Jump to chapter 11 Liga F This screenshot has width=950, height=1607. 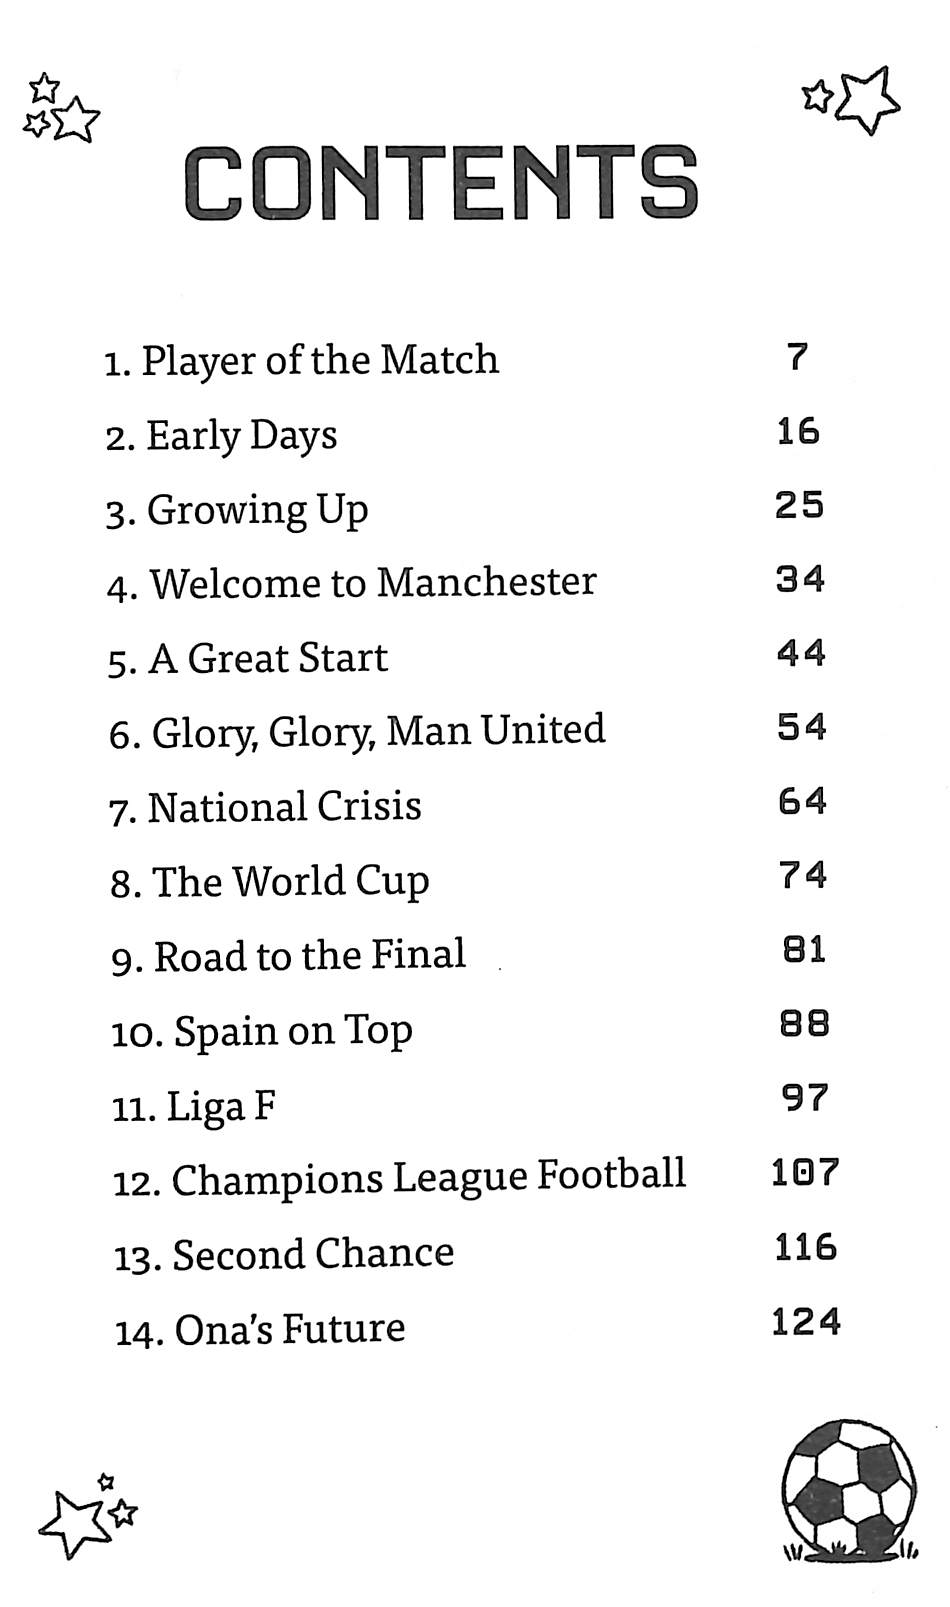(x=194, y=1107)
